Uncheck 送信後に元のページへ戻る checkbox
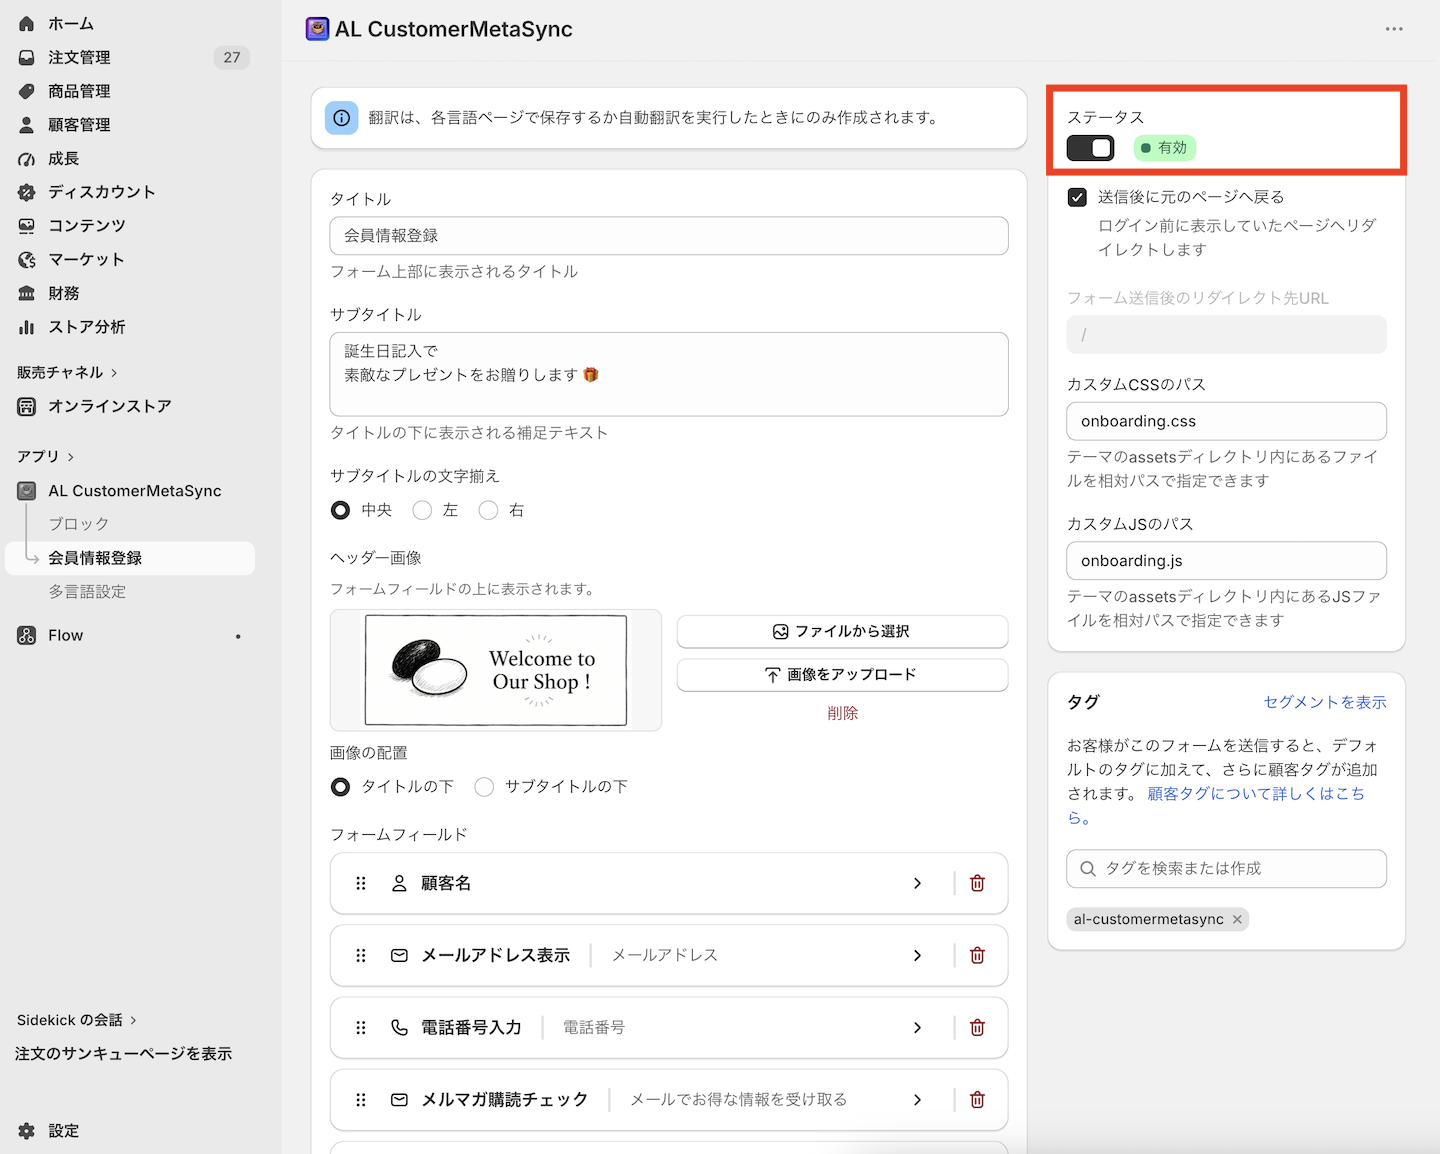The height and width of the screenshot is (1154, 1440). pyautogui.click(x=1077, y=197)
